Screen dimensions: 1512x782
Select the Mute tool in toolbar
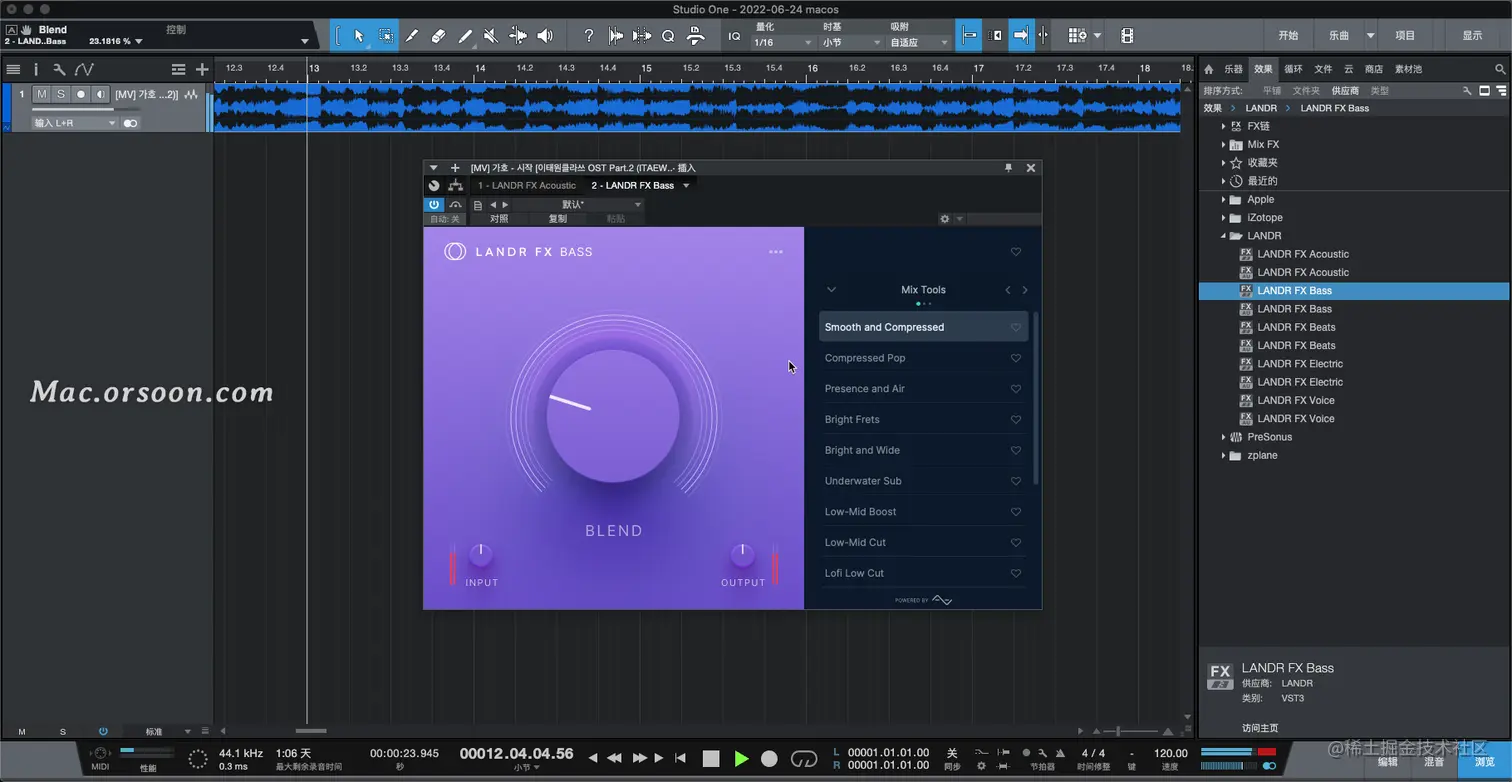pos(491,36)
